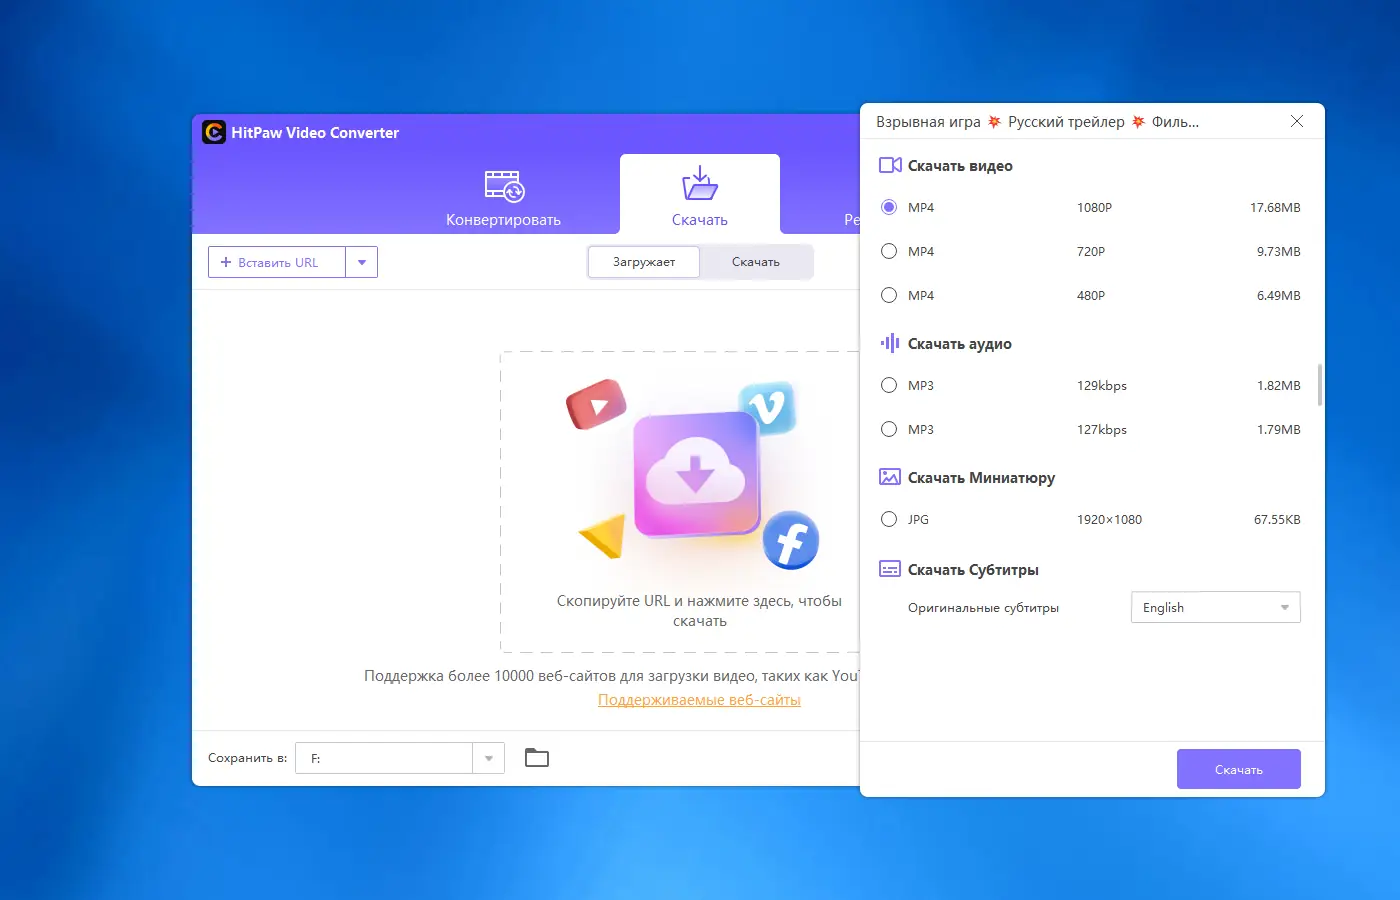Click the 129kbps bitrate label
Image resolution: width=1400 pixels, height=900 pixels.
click(1102, 385)
